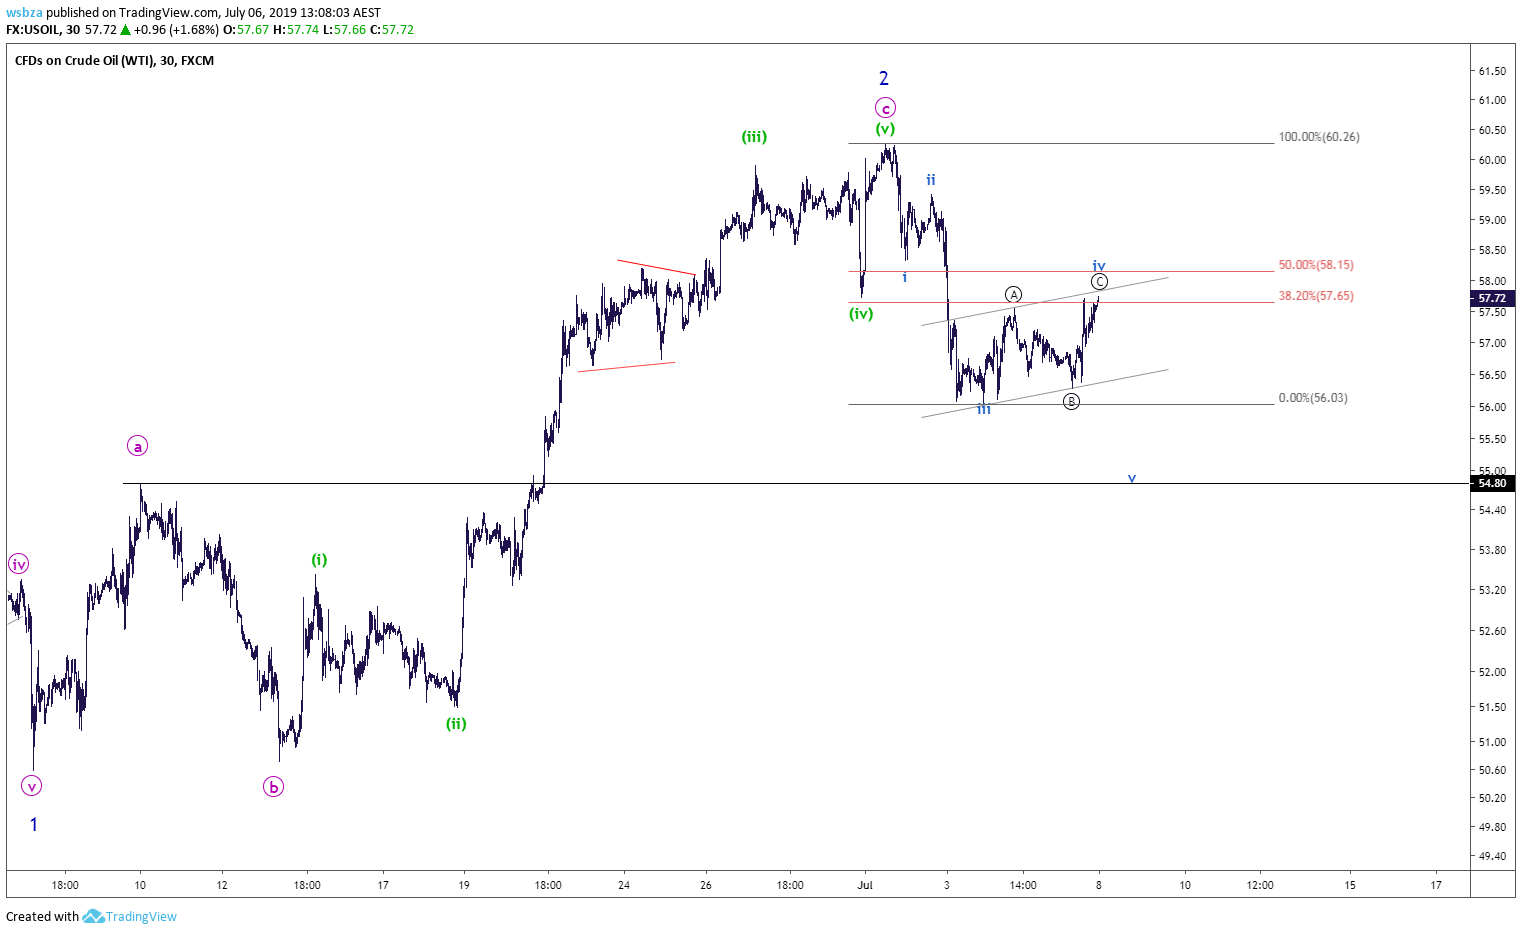Click the H:57.74 high value
Viewport: 1522px width, 934px height.
296,30
